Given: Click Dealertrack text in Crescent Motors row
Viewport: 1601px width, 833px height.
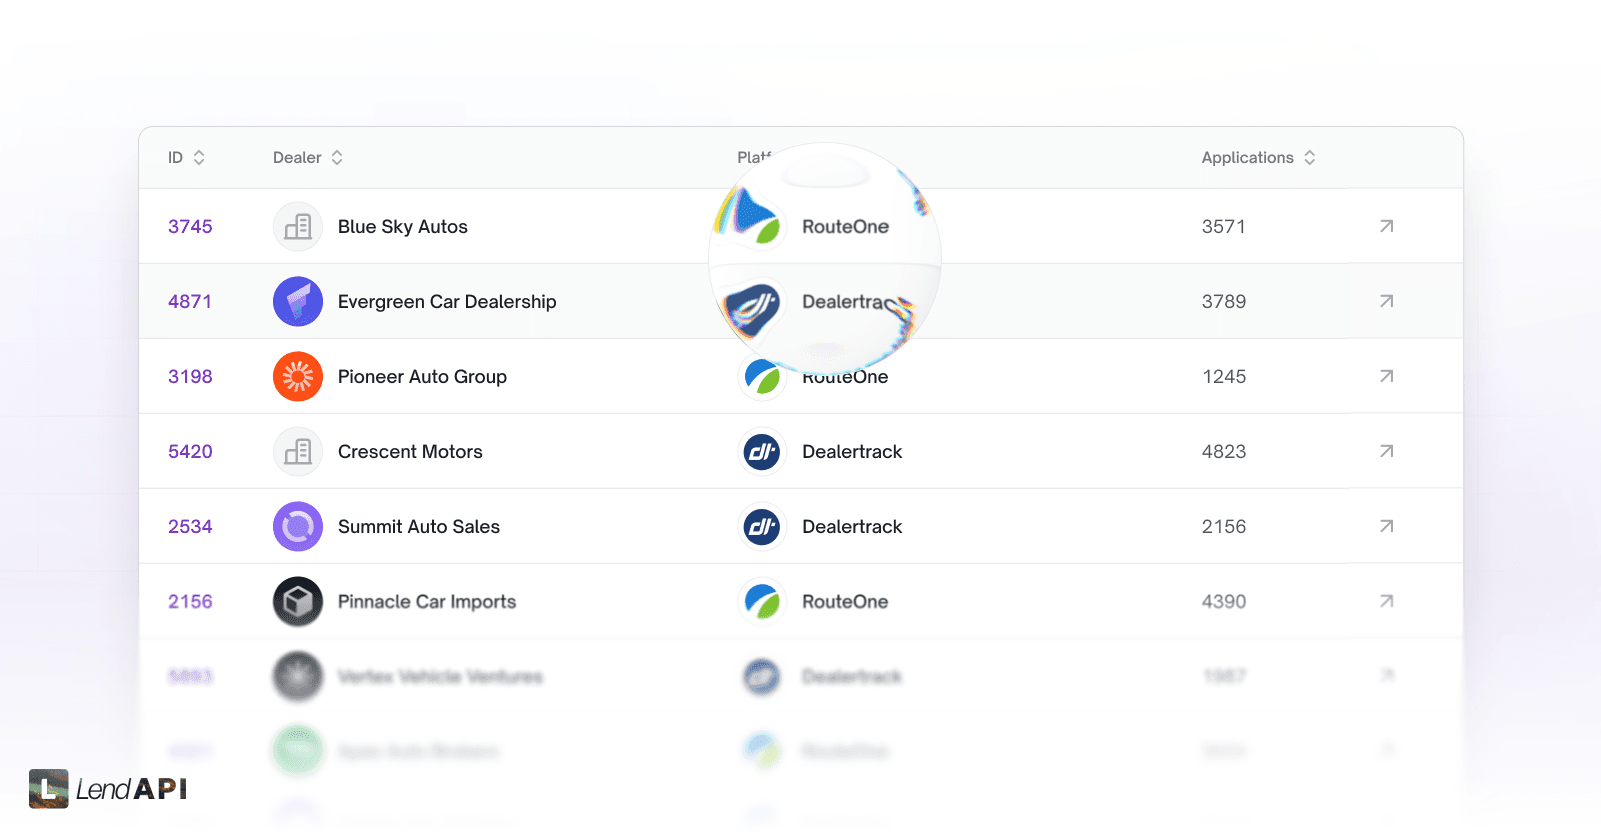Looking at the screenshot, I should [852, 452].
